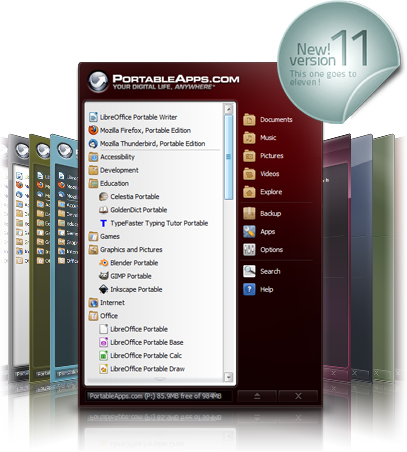Screen dimensions: 407x452
Task: Select the Pictures menu label
Action: pyautogui.click(x=272, y=156)
